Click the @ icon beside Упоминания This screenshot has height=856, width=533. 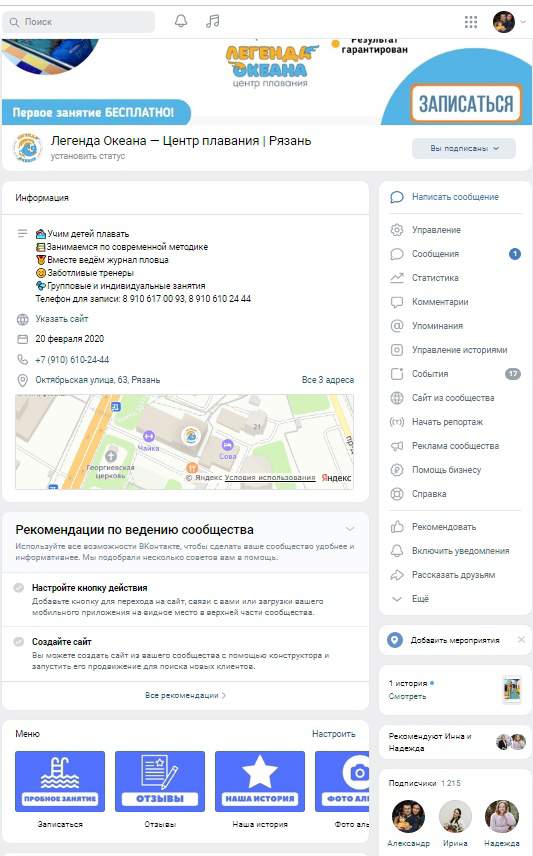click(x=397, y=326)
